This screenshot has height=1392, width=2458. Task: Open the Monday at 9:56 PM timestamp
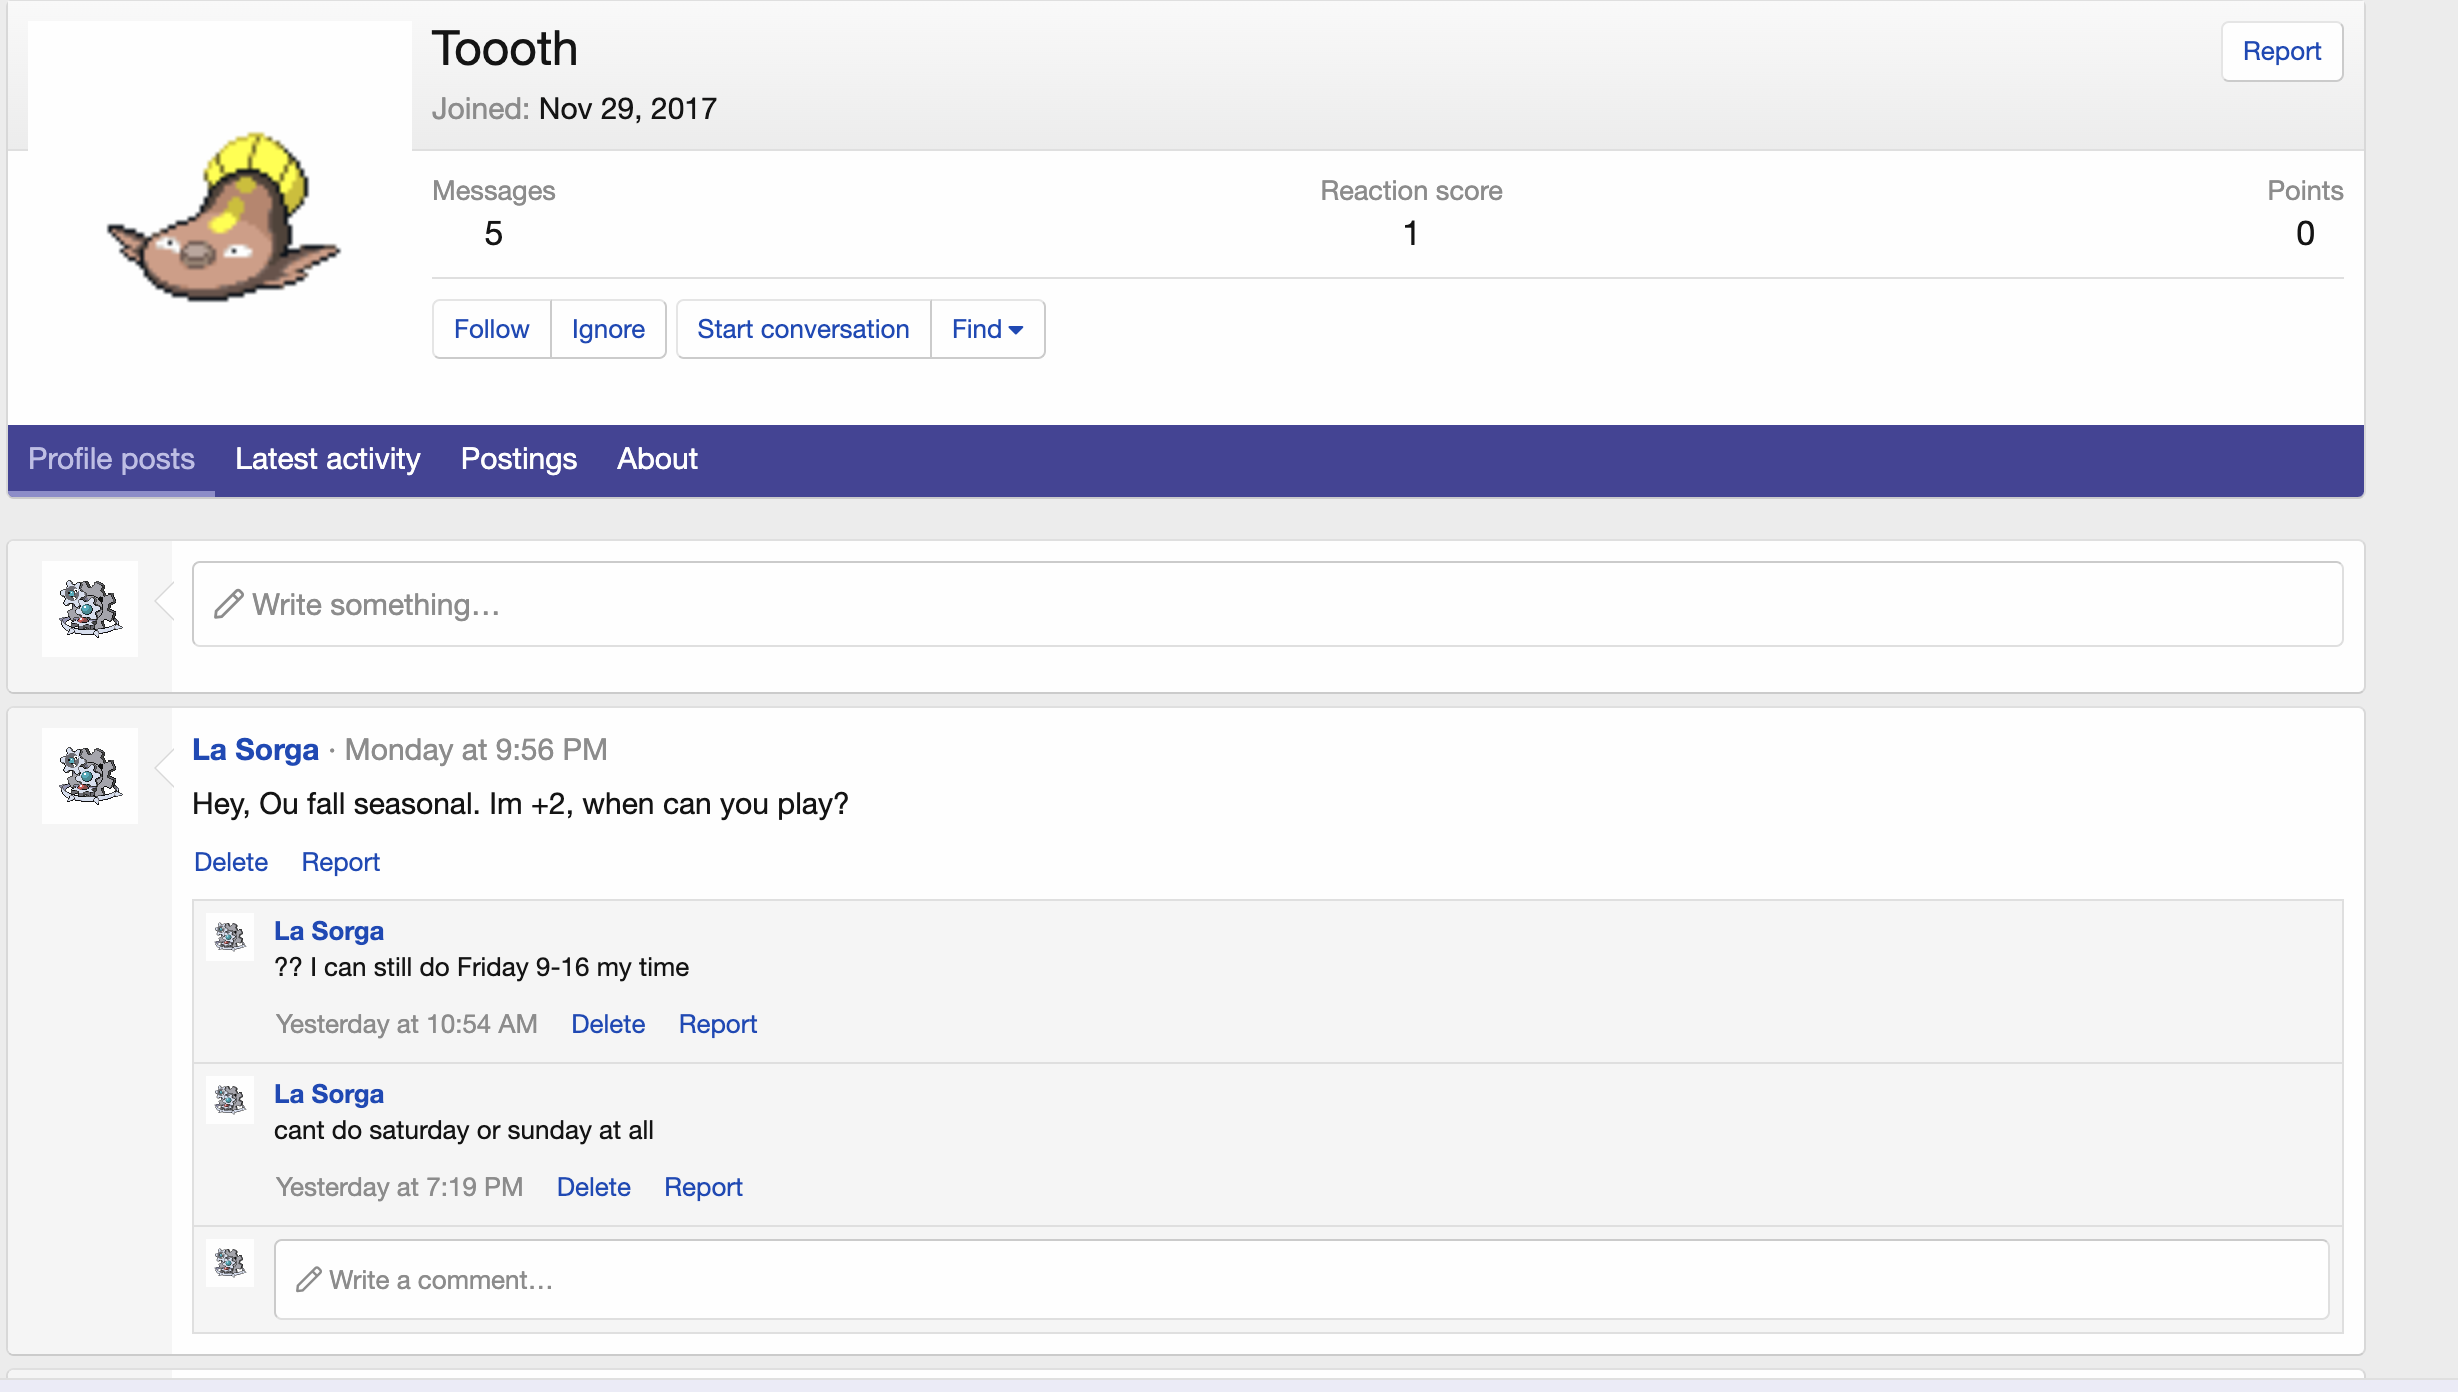tap(476, 750)
